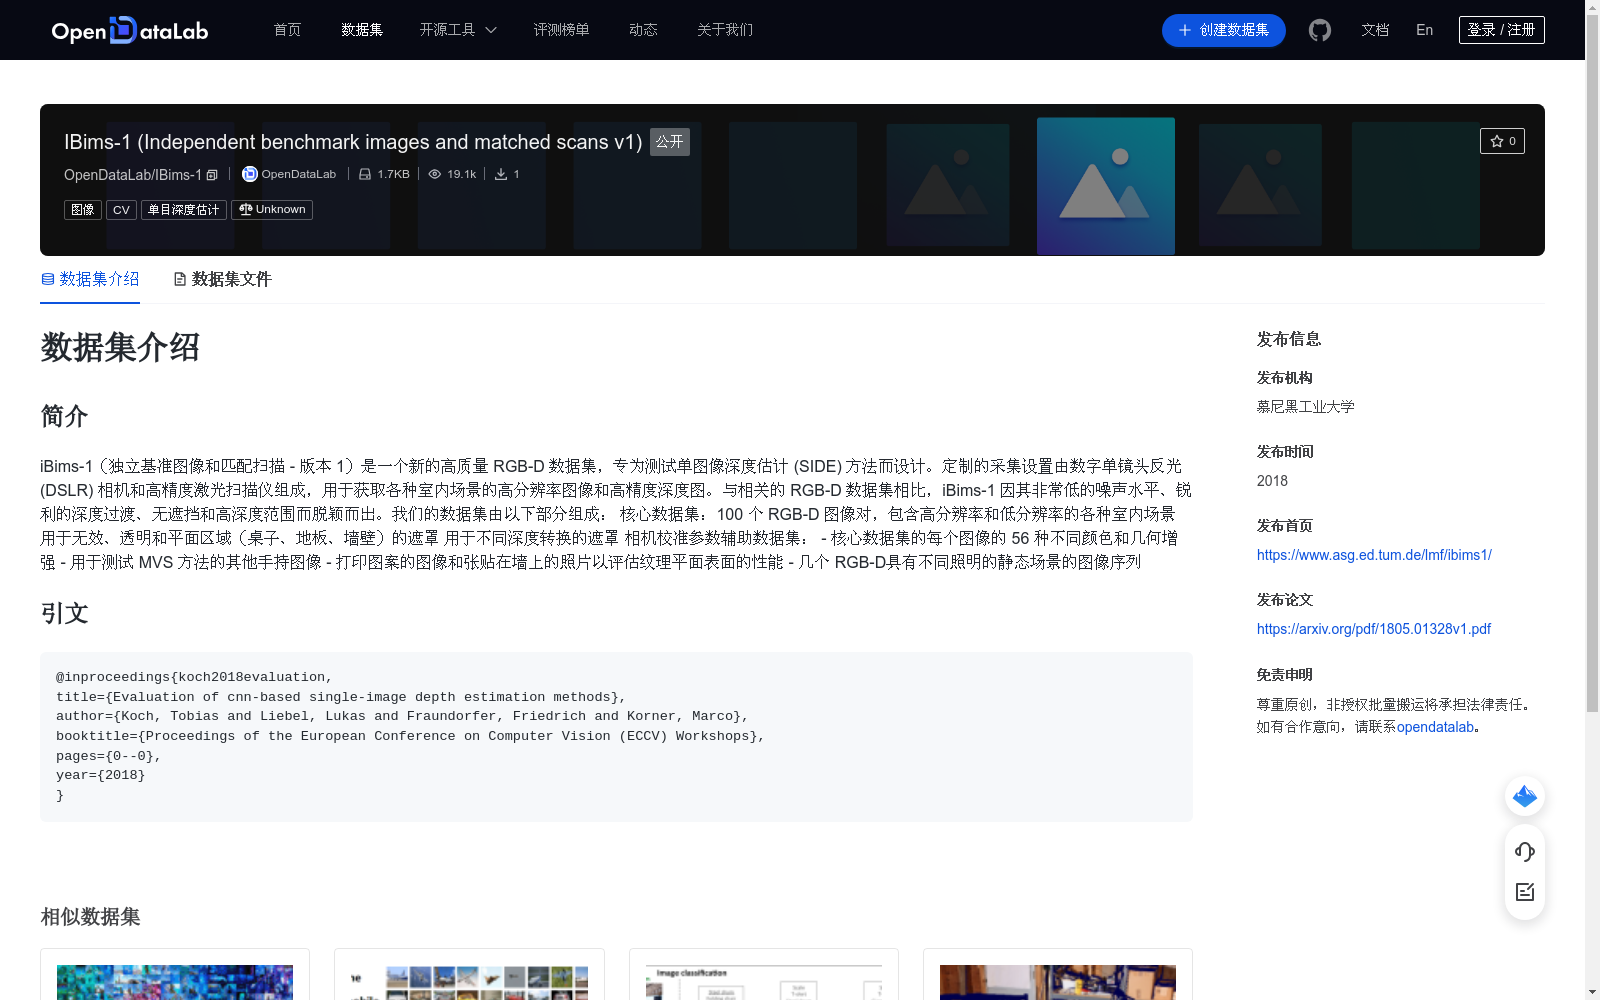Open the feedback edit note icon

1525,892
